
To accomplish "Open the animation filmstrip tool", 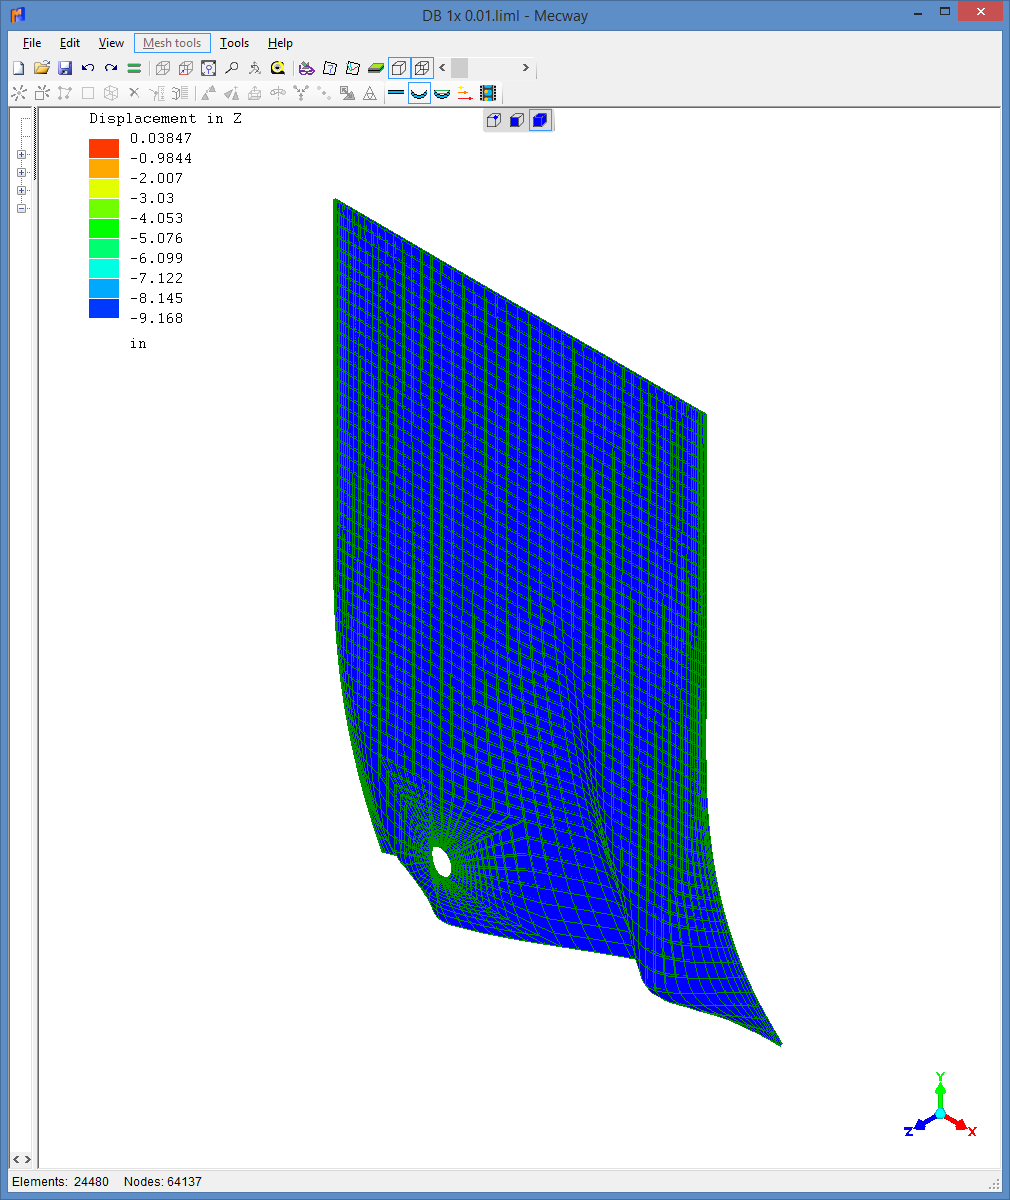I will click(488, 93).
